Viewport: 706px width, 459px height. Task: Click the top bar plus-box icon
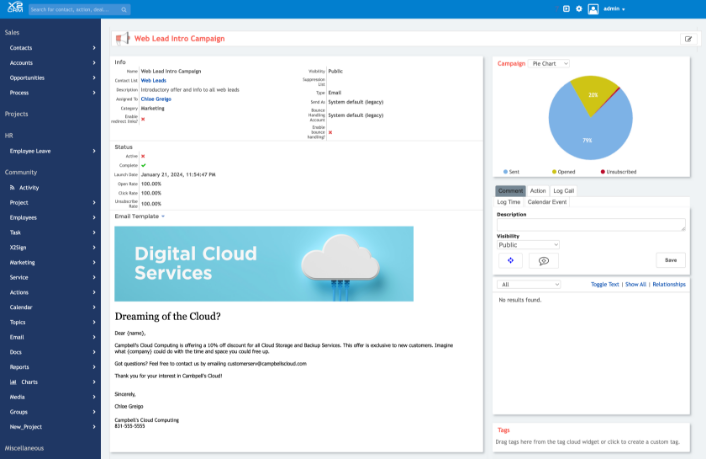pyautogui.click(x=566, y=9)
